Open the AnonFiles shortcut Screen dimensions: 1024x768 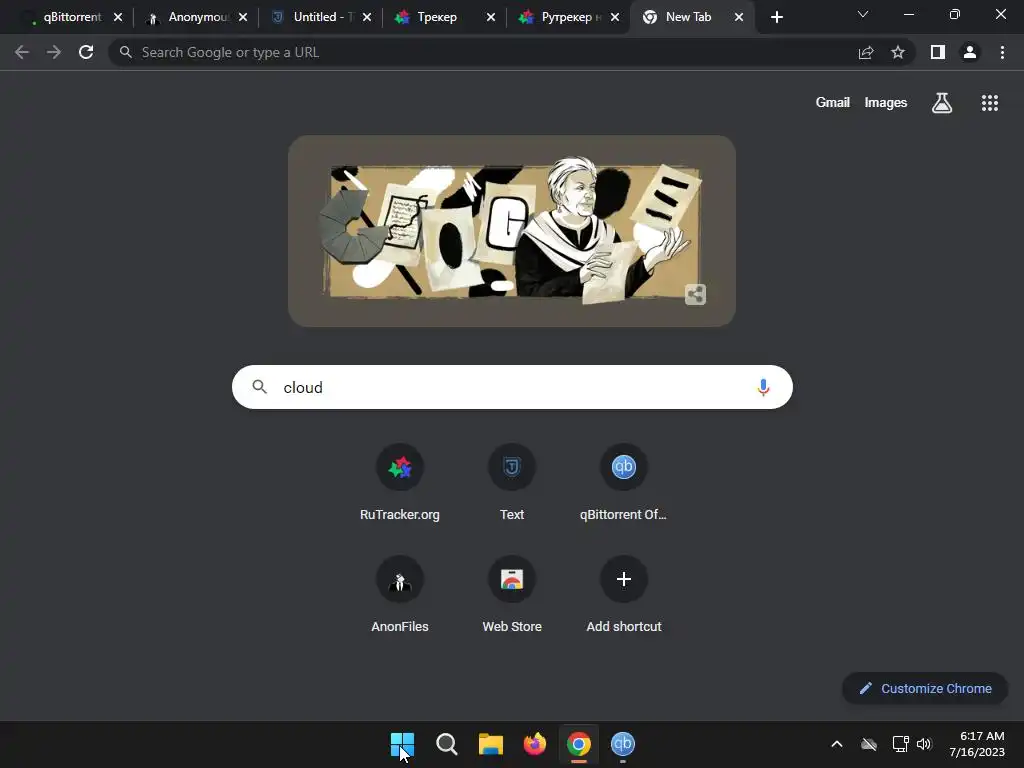point(400,595)
